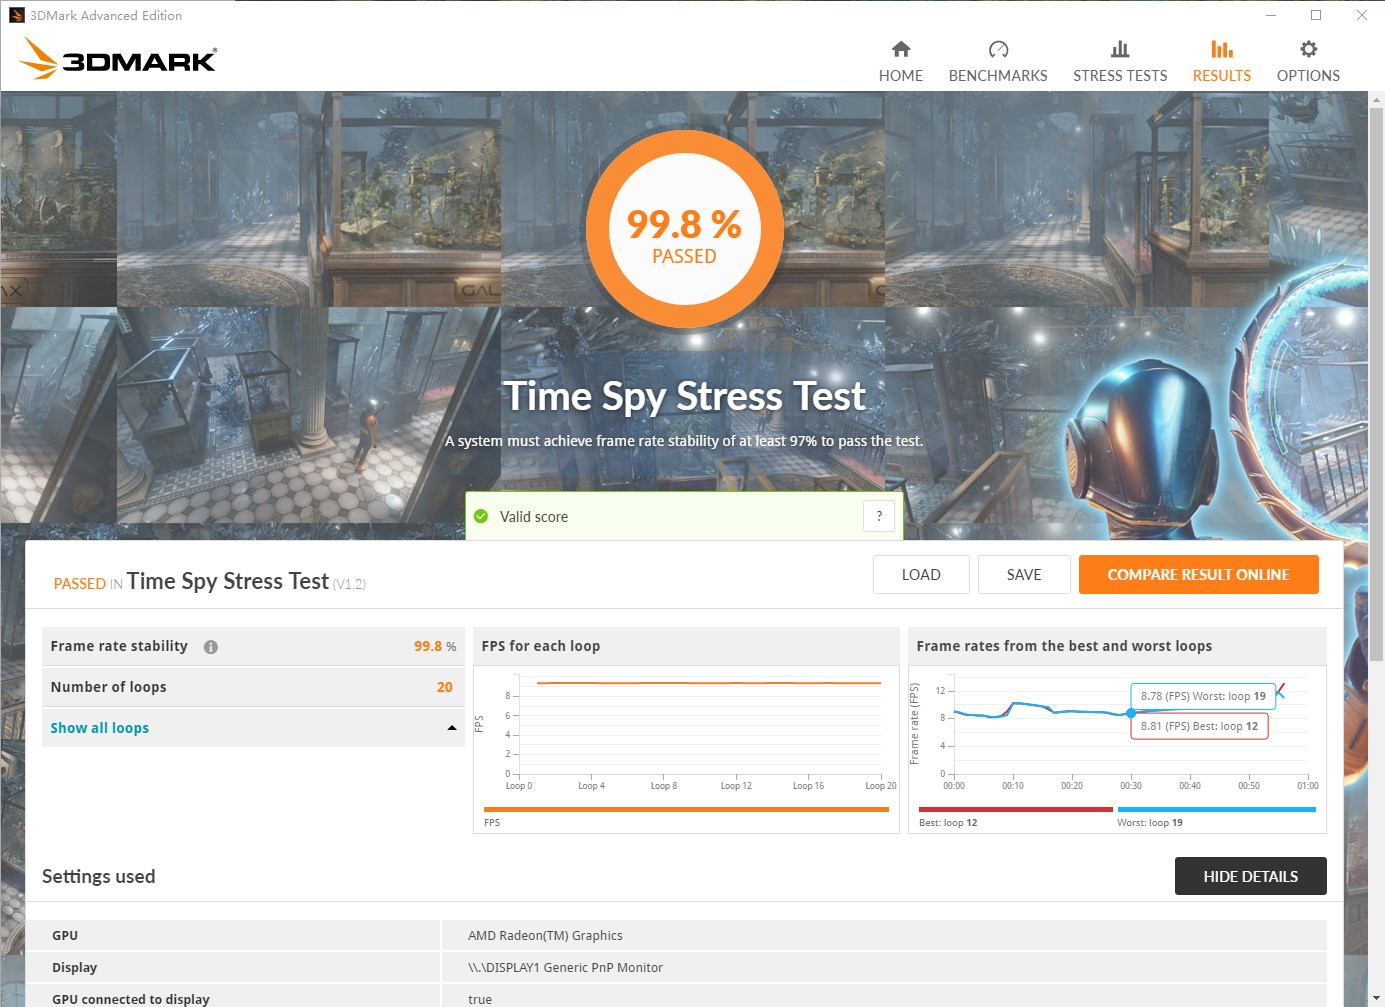
Task: Click the LOAD button
Action: (x=921, y=575)
